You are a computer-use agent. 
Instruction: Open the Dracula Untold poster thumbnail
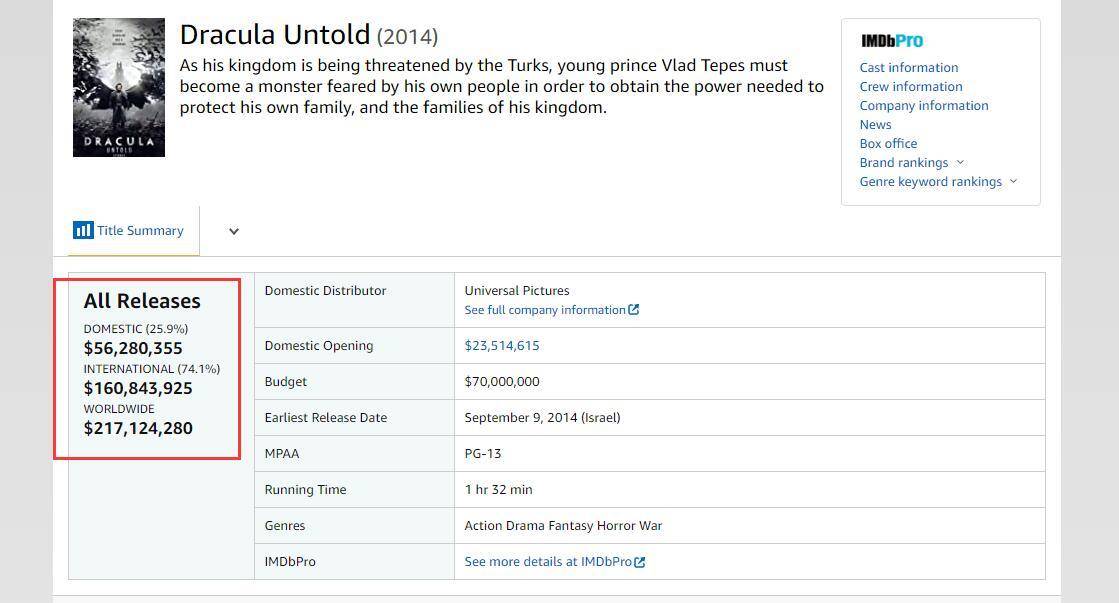(x=119, y=88)
